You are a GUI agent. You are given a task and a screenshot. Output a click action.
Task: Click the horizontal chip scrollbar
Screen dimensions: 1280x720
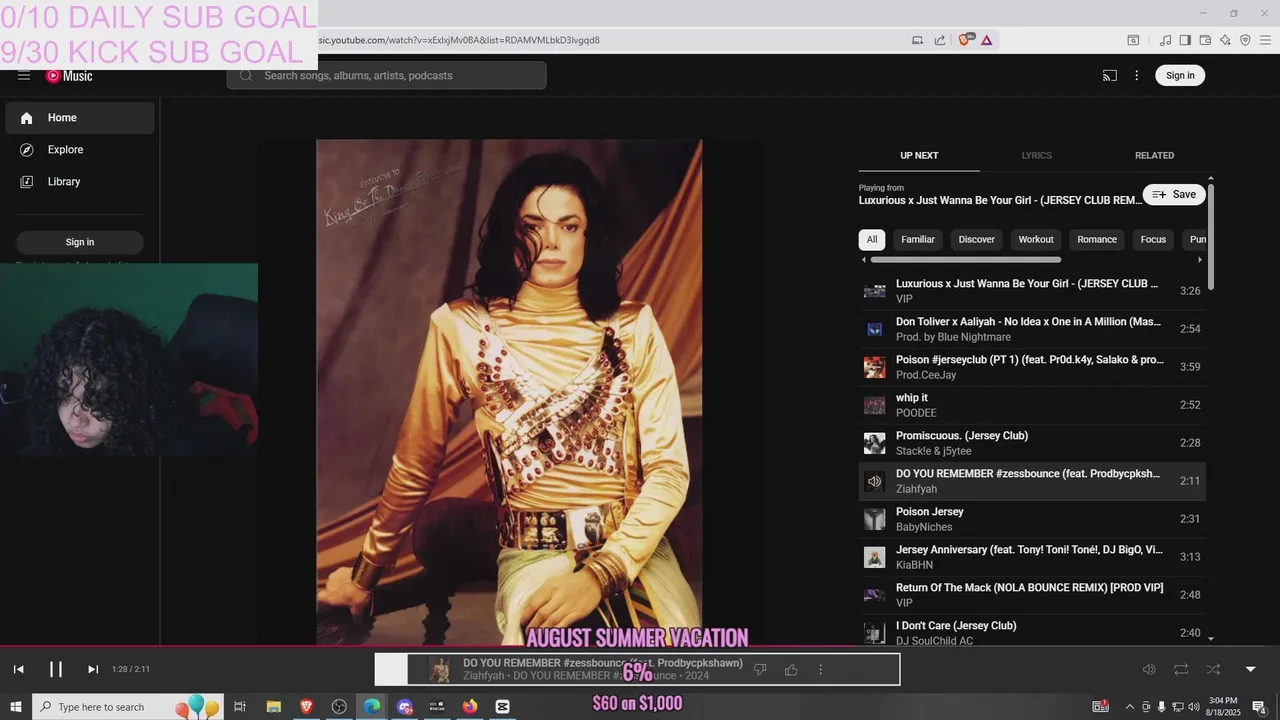coord(965,260)
